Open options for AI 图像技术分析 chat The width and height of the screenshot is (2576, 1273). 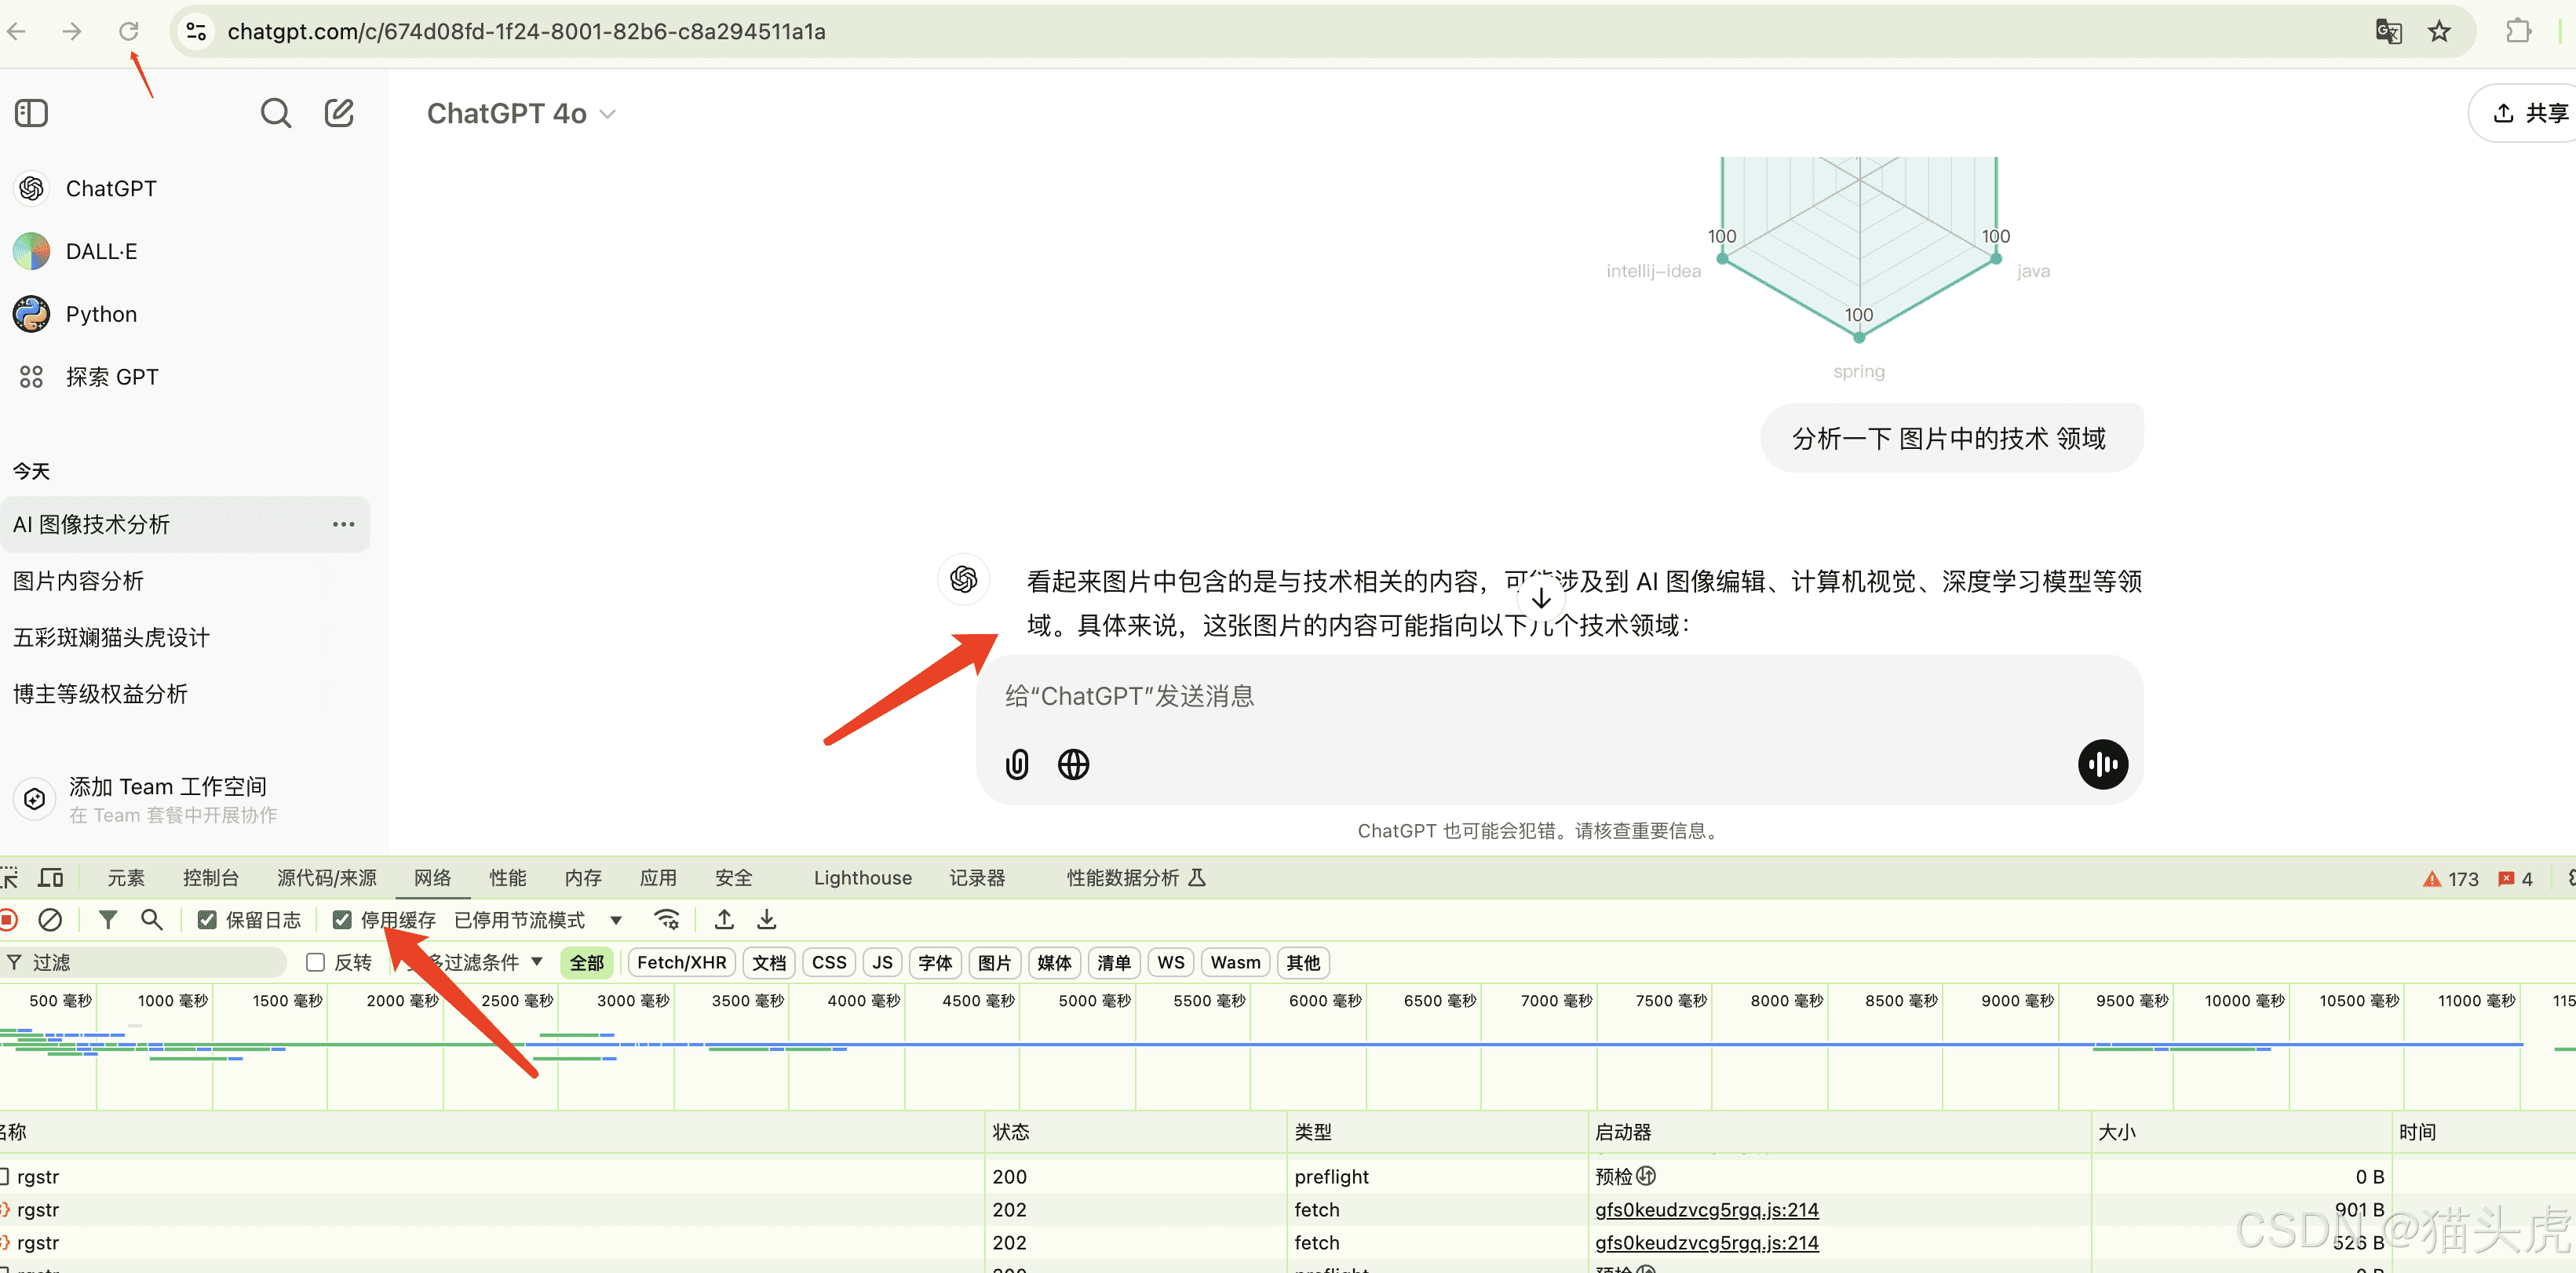[343, 524]
